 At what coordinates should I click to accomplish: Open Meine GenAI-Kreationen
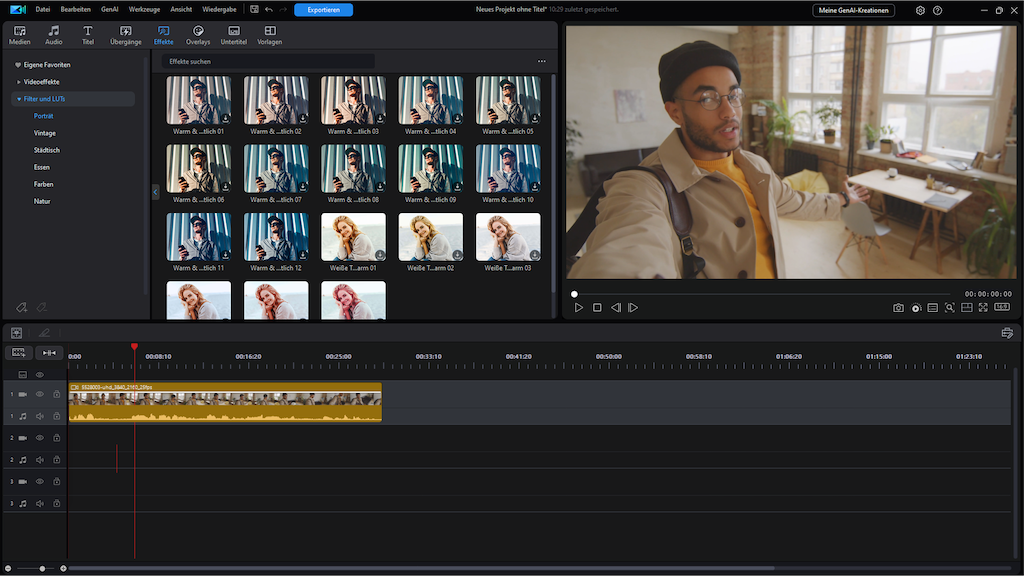853,10
